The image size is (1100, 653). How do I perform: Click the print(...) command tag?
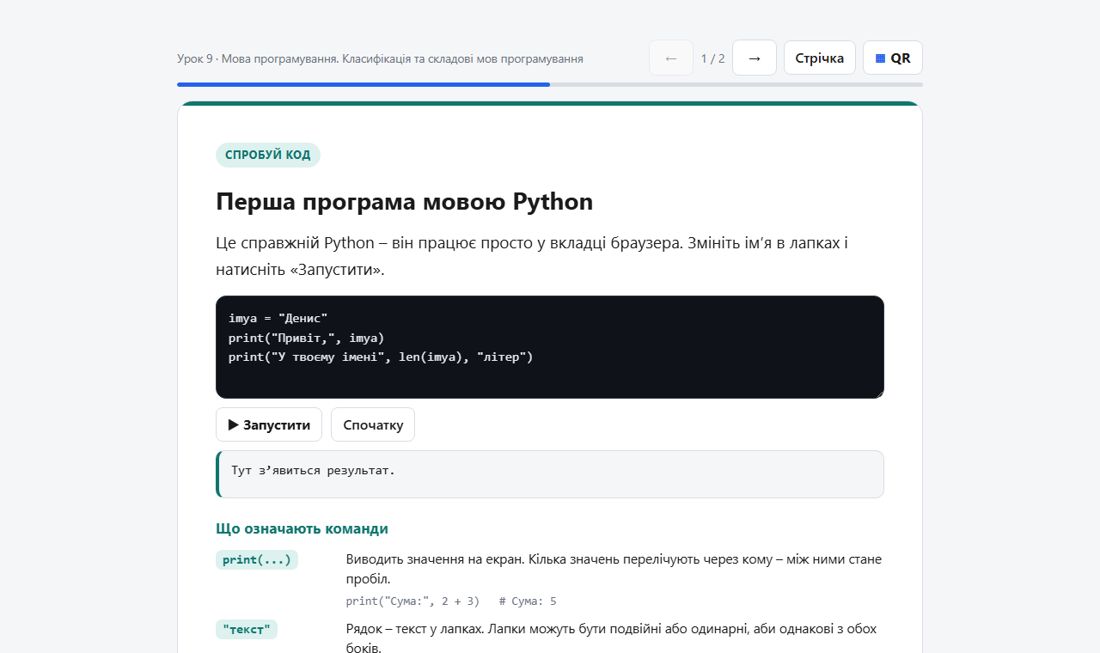257,560
